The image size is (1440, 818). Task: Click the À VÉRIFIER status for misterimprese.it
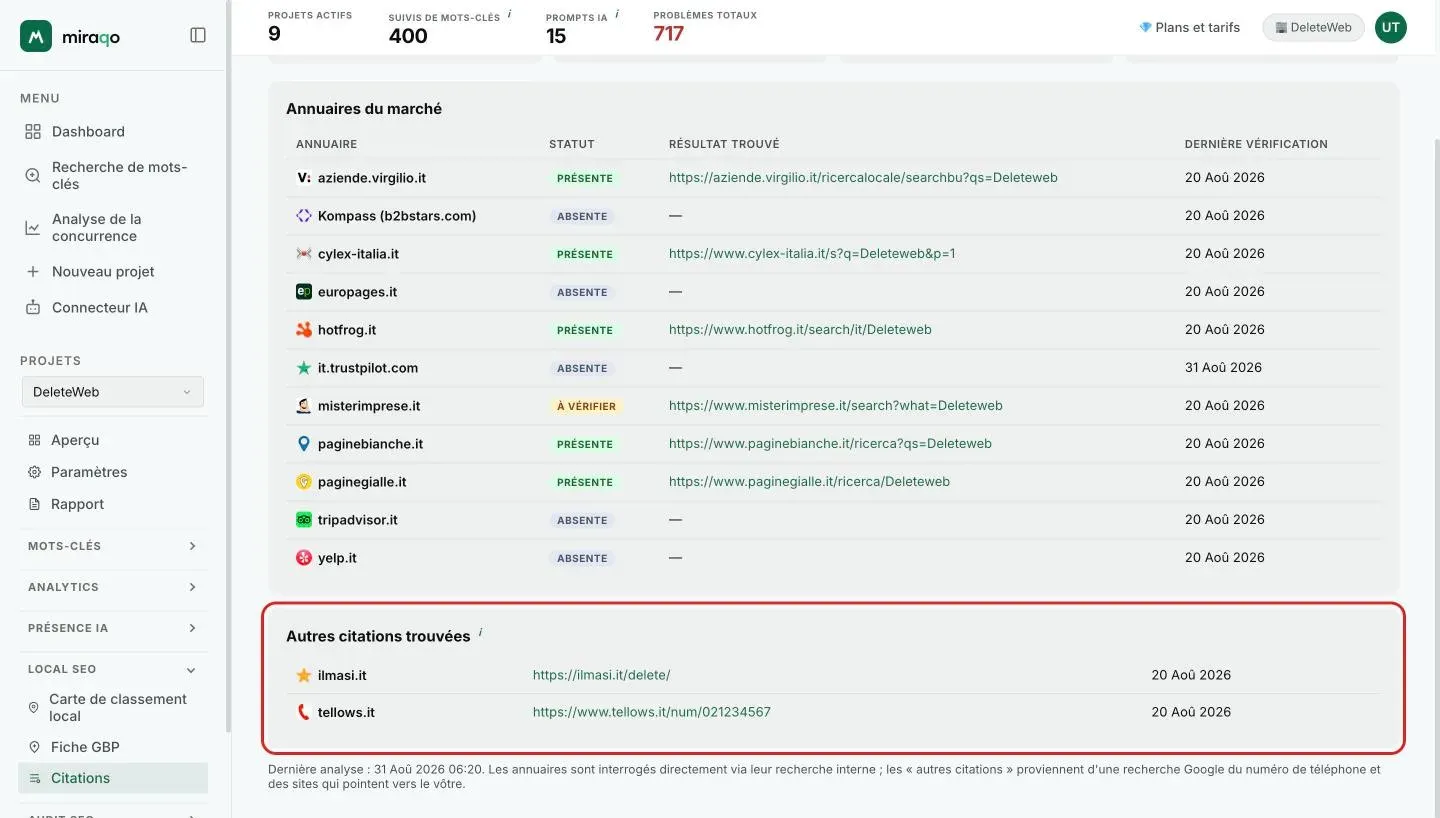[x=586, y=406]
